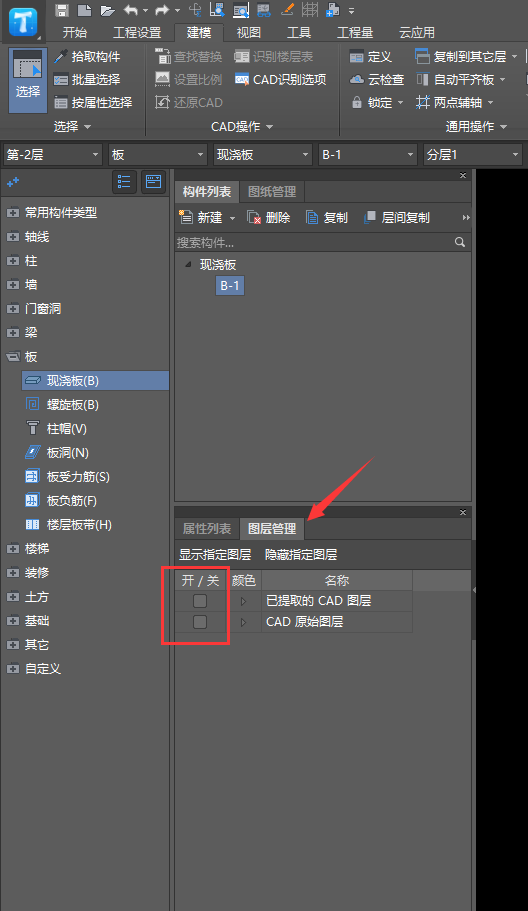Expand the 常用构件类型 tree node
This screenshot has height=911, width=528.
13,213
